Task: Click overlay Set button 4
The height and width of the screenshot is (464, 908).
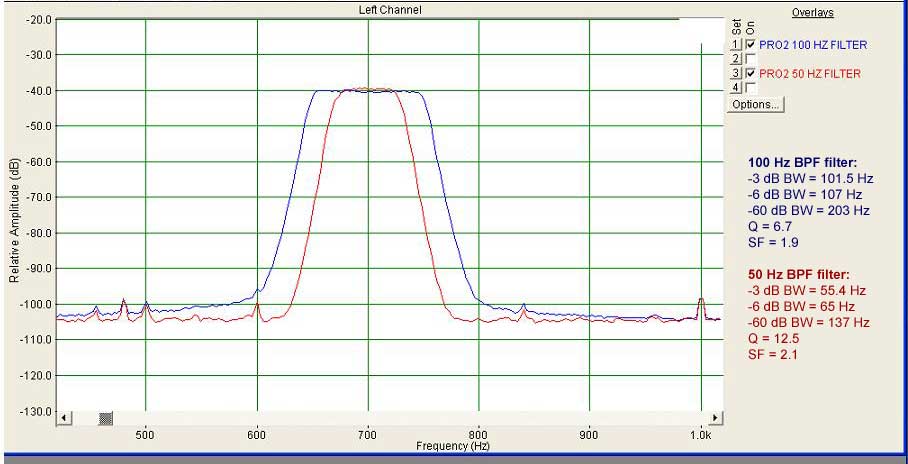Action: (x=736, y=87)
